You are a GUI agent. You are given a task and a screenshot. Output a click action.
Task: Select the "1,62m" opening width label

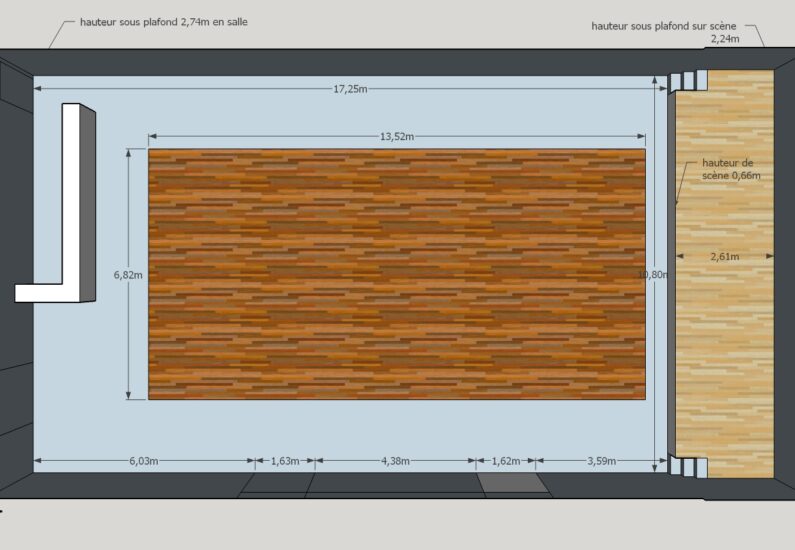506,461
